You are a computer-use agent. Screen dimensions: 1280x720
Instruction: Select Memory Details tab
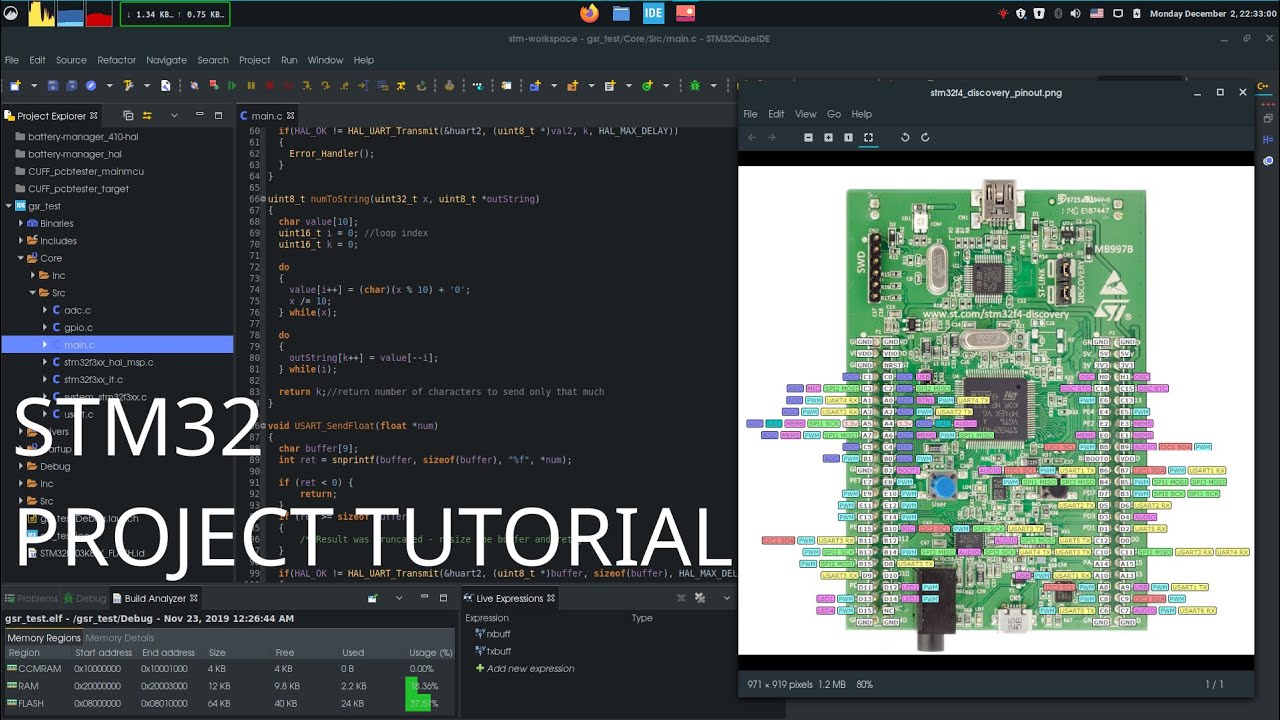pyautogui.click(x=120, y=638)
